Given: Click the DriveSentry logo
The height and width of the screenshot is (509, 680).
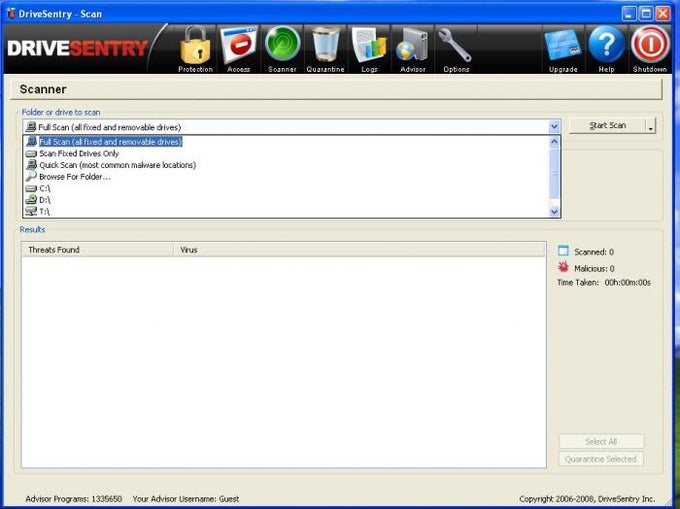Looking at the screenshot, I should coord(78,48).
